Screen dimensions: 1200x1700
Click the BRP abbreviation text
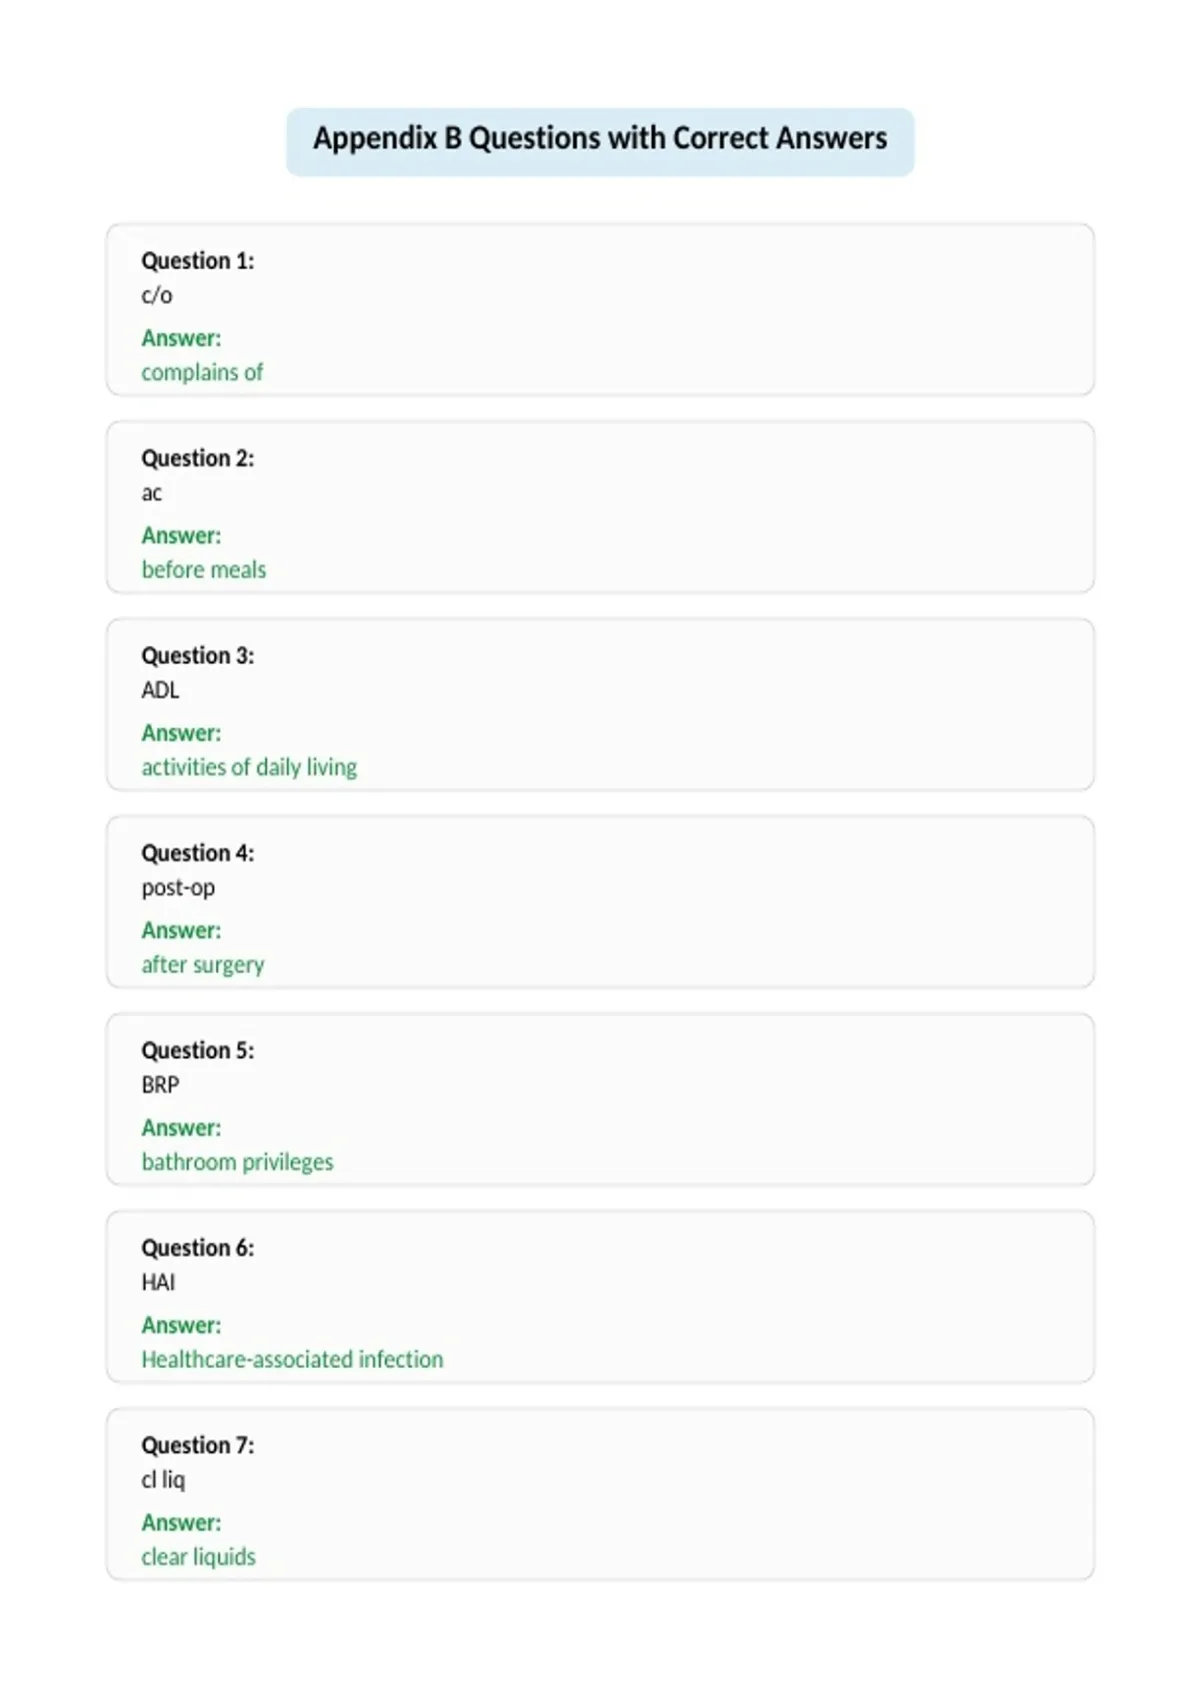160,1085
